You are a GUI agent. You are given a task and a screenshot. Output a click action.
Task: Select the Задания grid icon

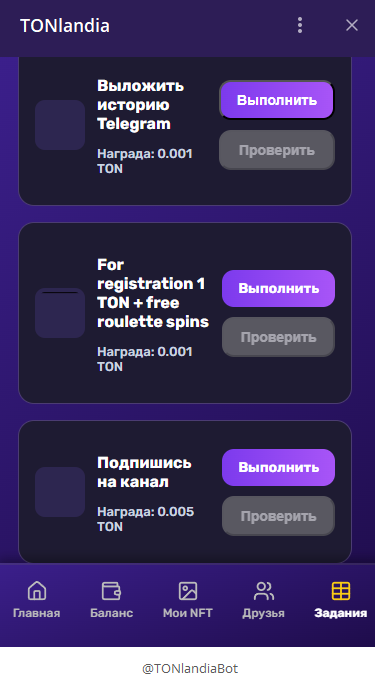[x=340, y=591]
